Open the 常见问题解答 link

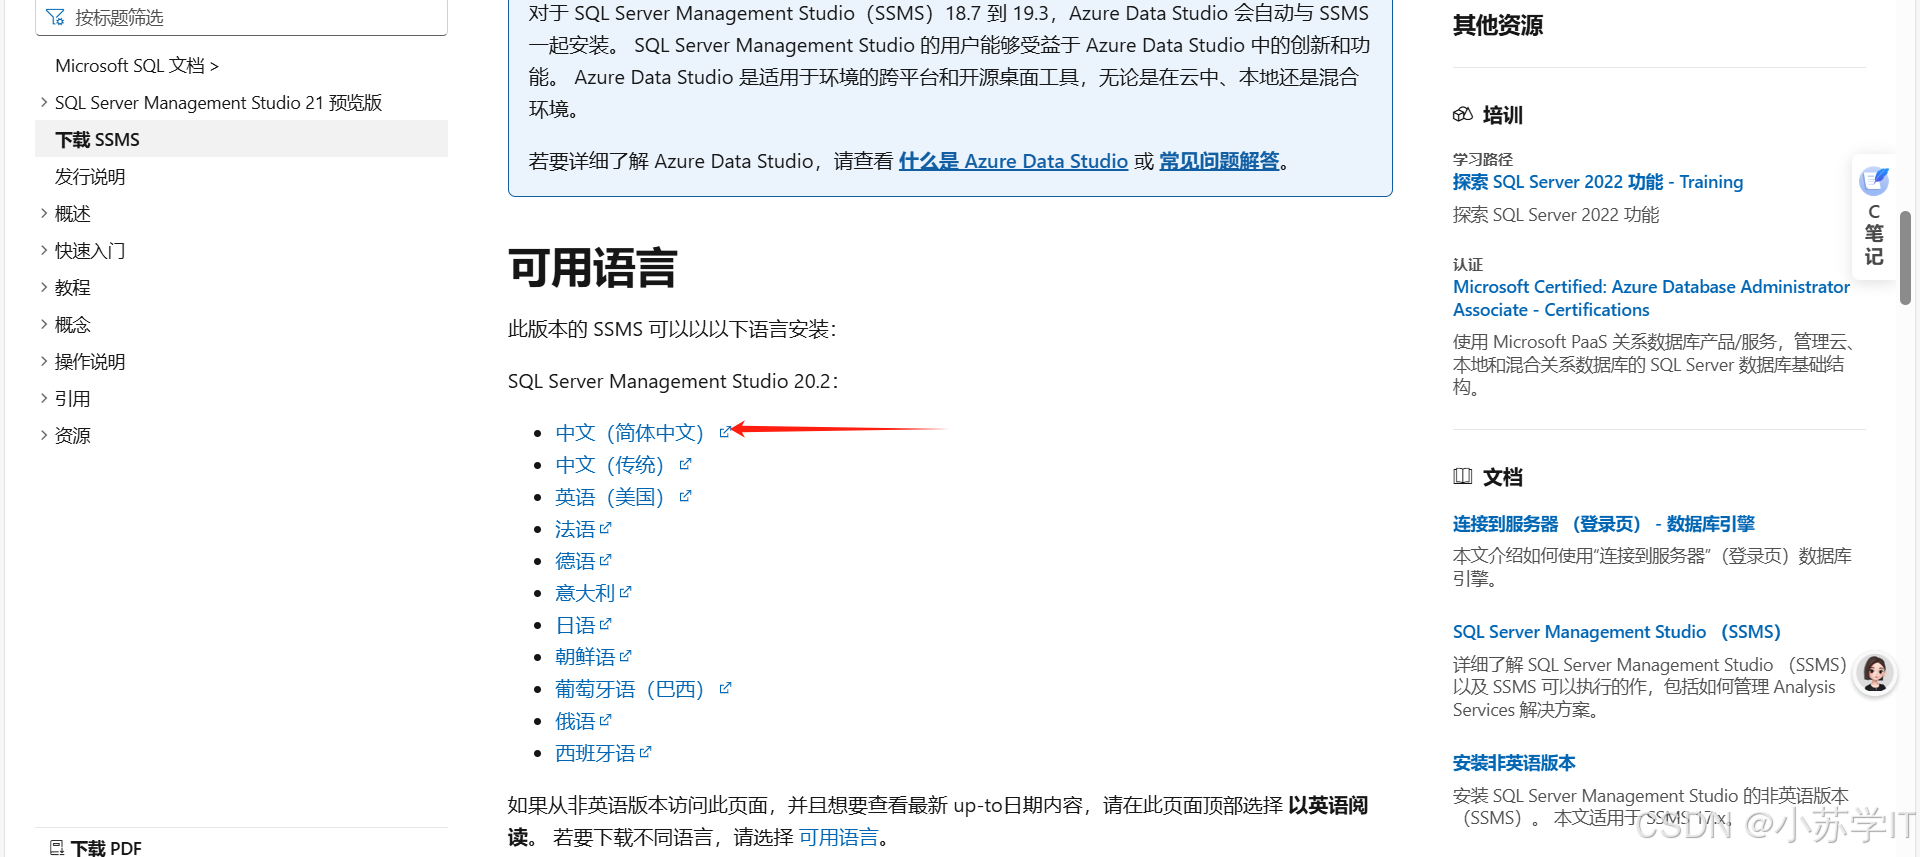1219,161
